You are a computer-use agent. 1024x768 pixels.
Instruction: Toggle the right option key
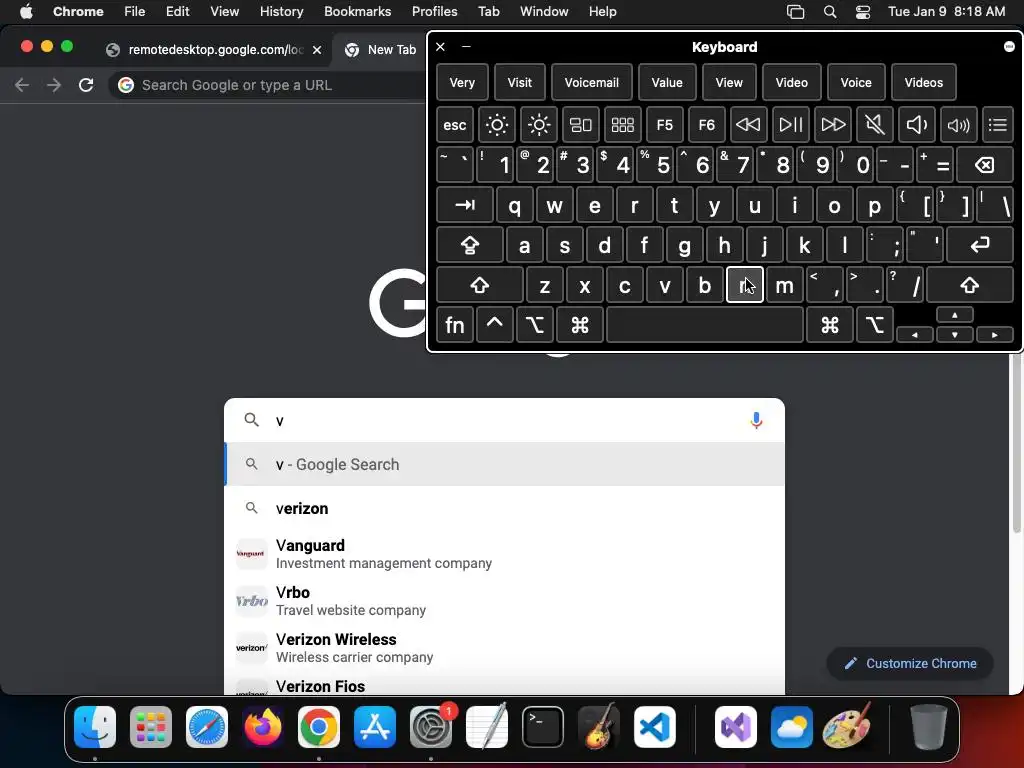874,325
